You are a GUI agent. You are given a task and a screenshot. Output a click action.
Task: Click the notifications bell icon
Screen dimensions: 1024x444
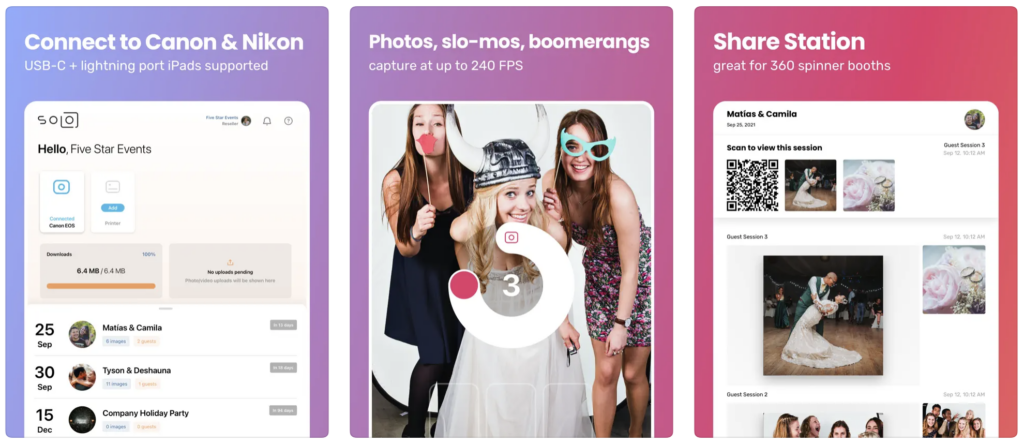pyautogui.click(x=267, y=121)
